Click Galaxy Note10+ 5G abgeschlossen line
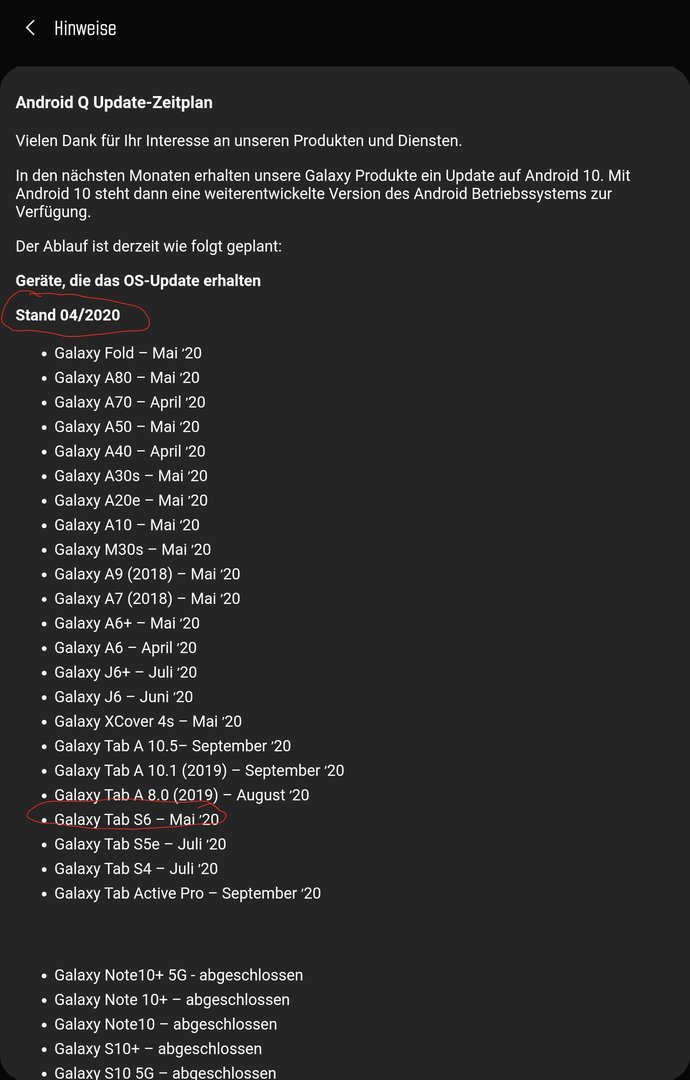The width and height of the screenshot is (690, 1080). tap(178, 975)
